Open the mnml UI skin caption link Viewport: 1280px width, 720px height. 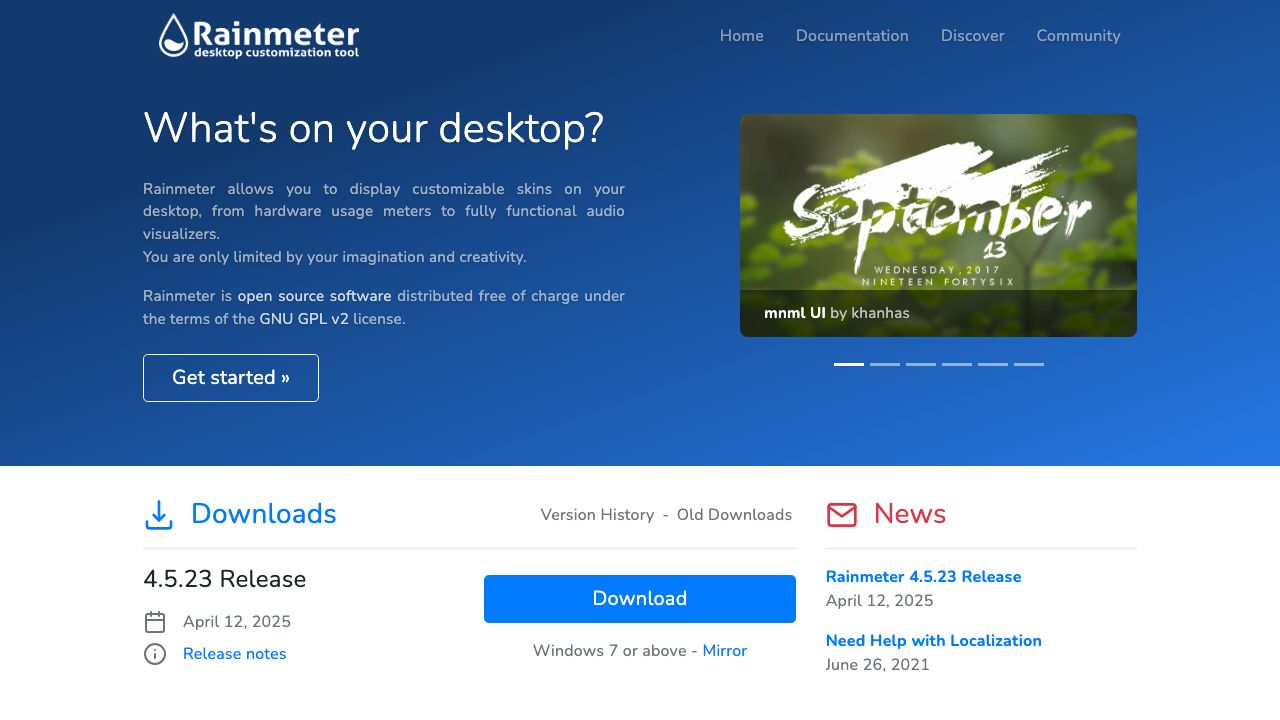click(x=795, y=313)
